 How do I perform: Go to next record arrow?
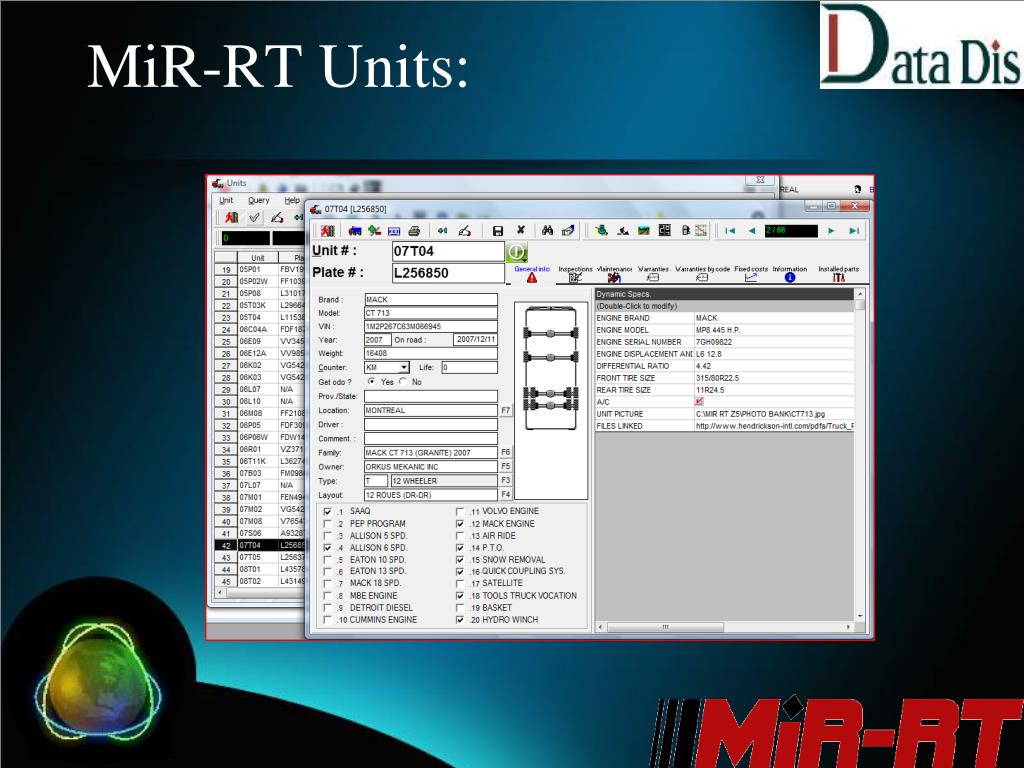point(831,231)
